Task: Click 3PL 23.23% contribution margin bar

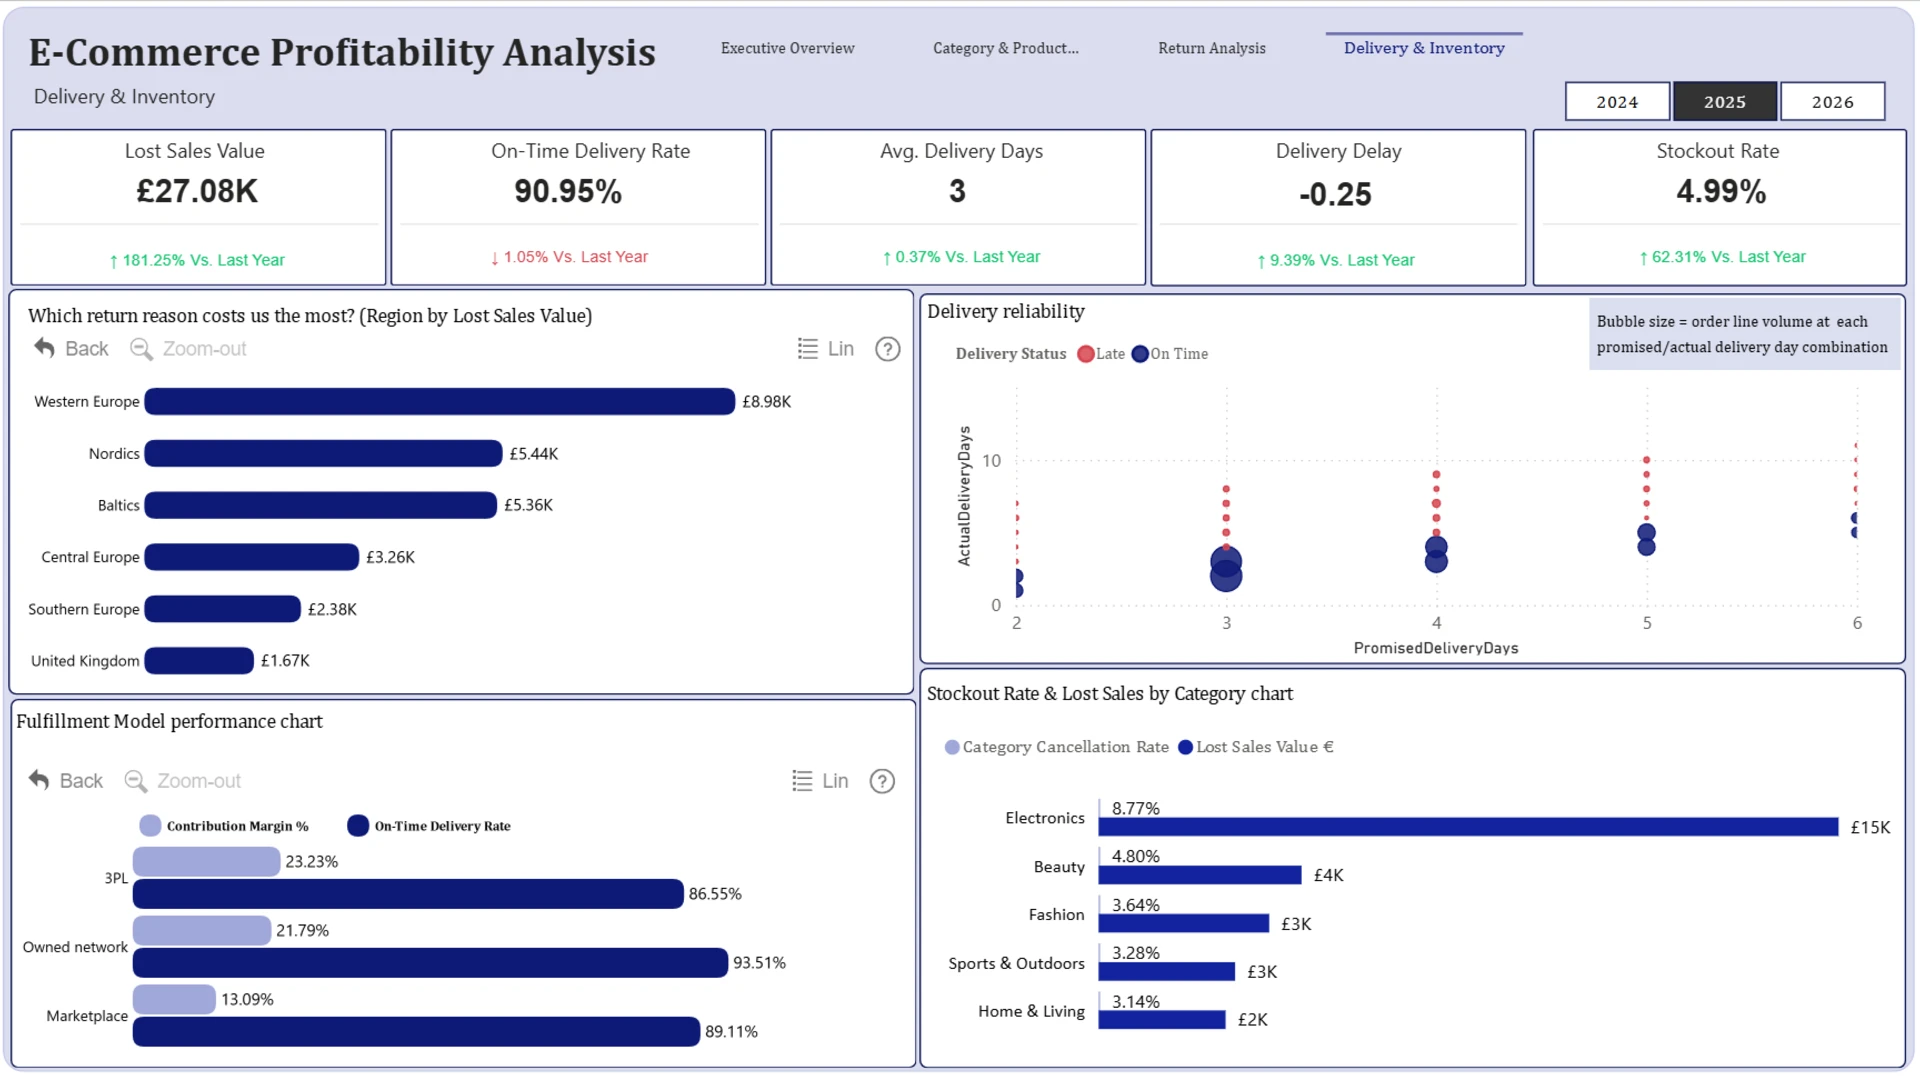Action: pos(206,861)
